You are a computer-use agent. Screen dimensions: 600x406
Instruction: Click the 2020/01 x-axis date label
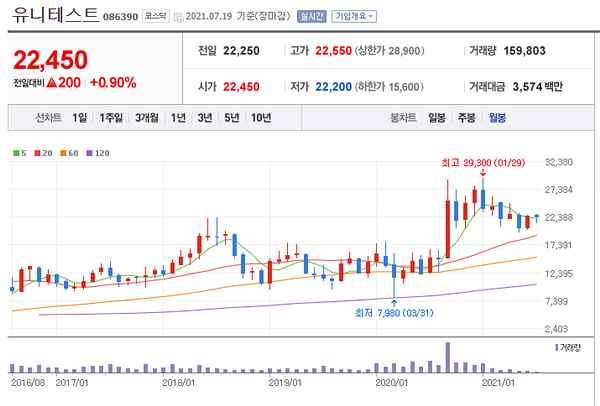[x=391, y=383]
